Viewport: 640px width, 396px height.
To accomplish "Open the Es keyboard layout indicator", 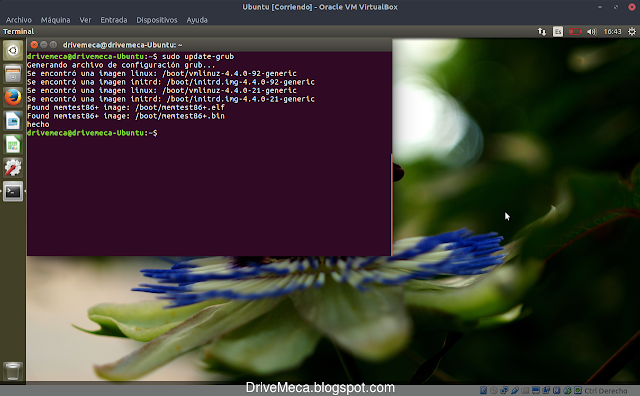I will click(x=558, y=31).
